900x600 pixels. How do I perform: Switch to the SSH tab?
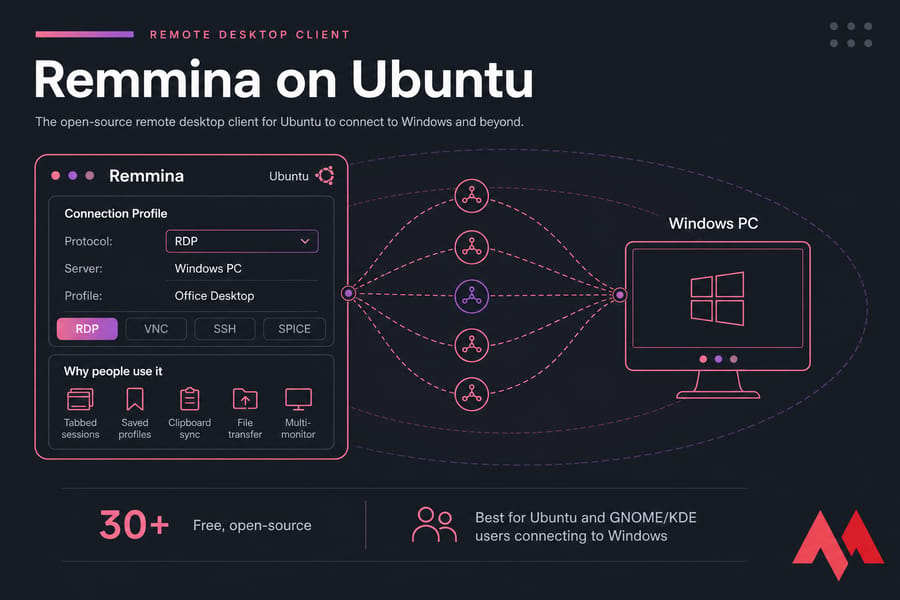click(224, 329)
